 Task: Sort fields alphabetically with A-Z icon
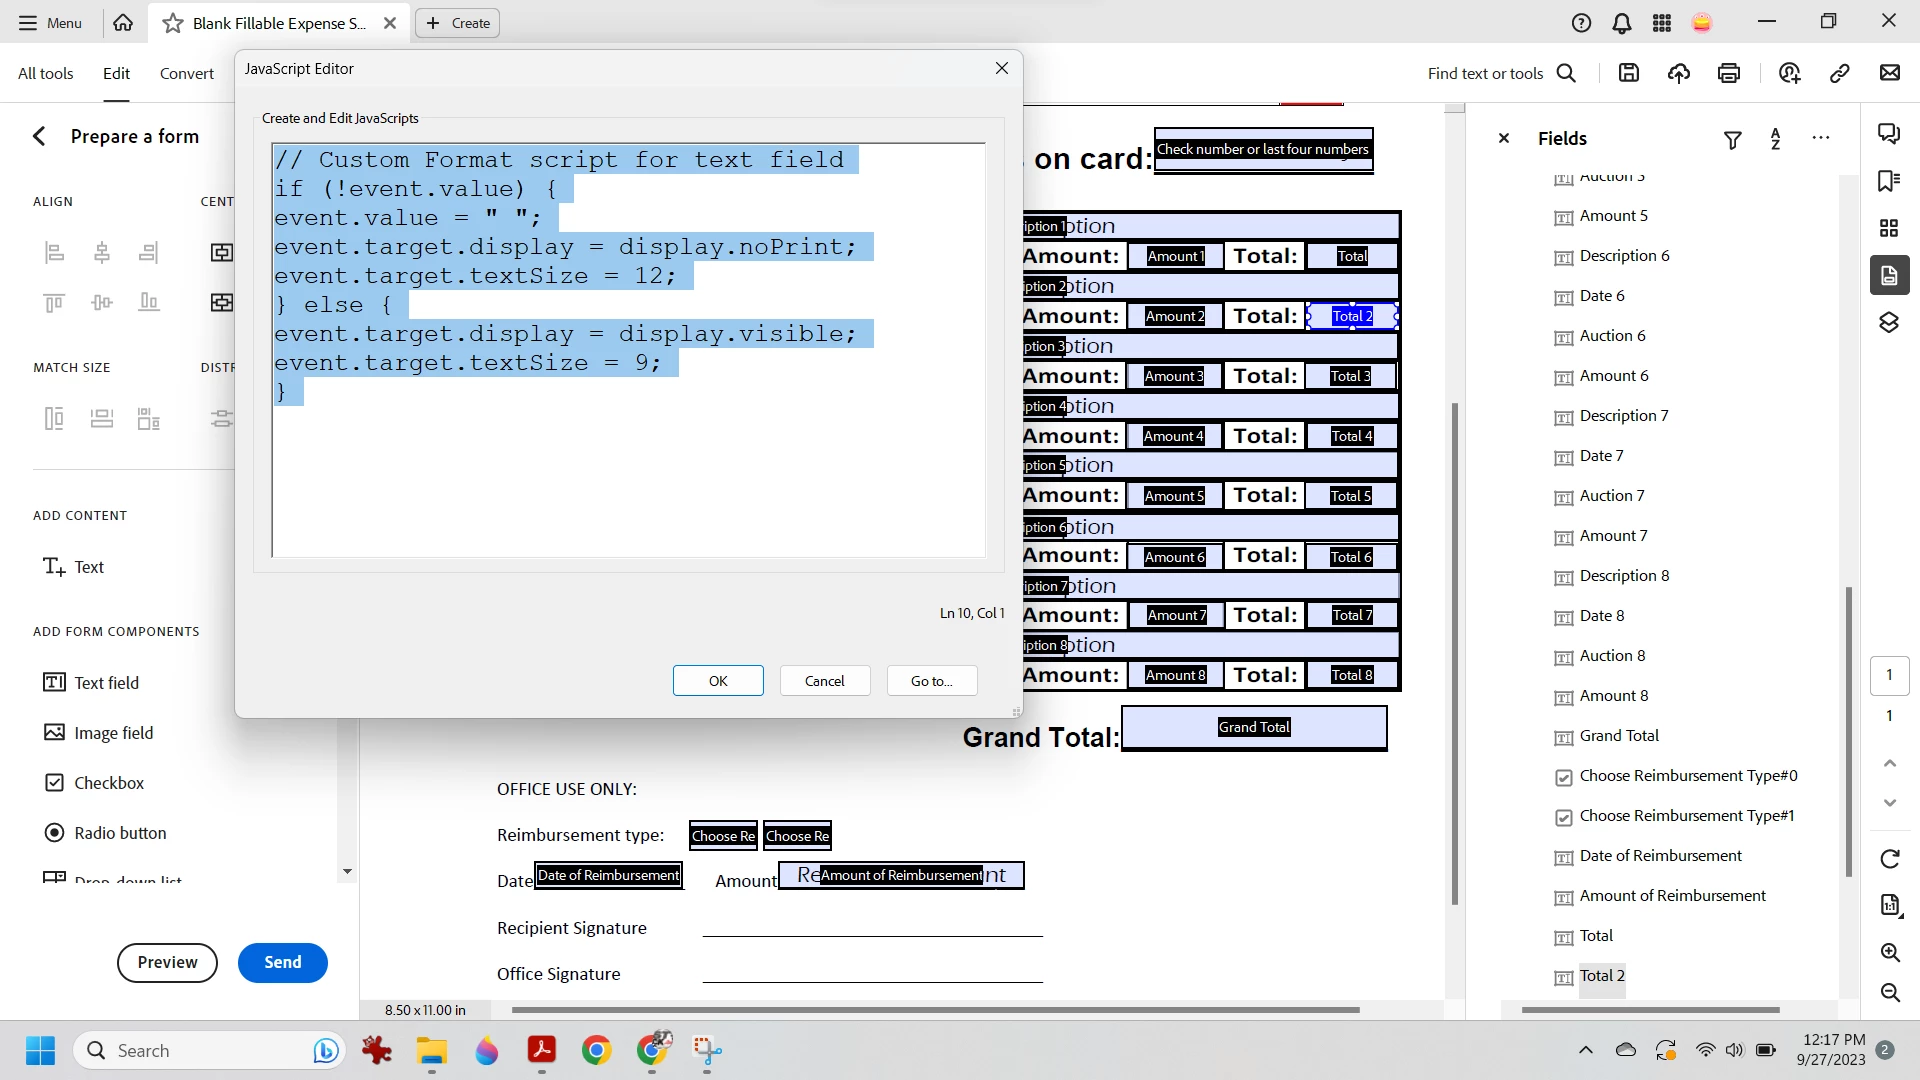point(1776,139)
